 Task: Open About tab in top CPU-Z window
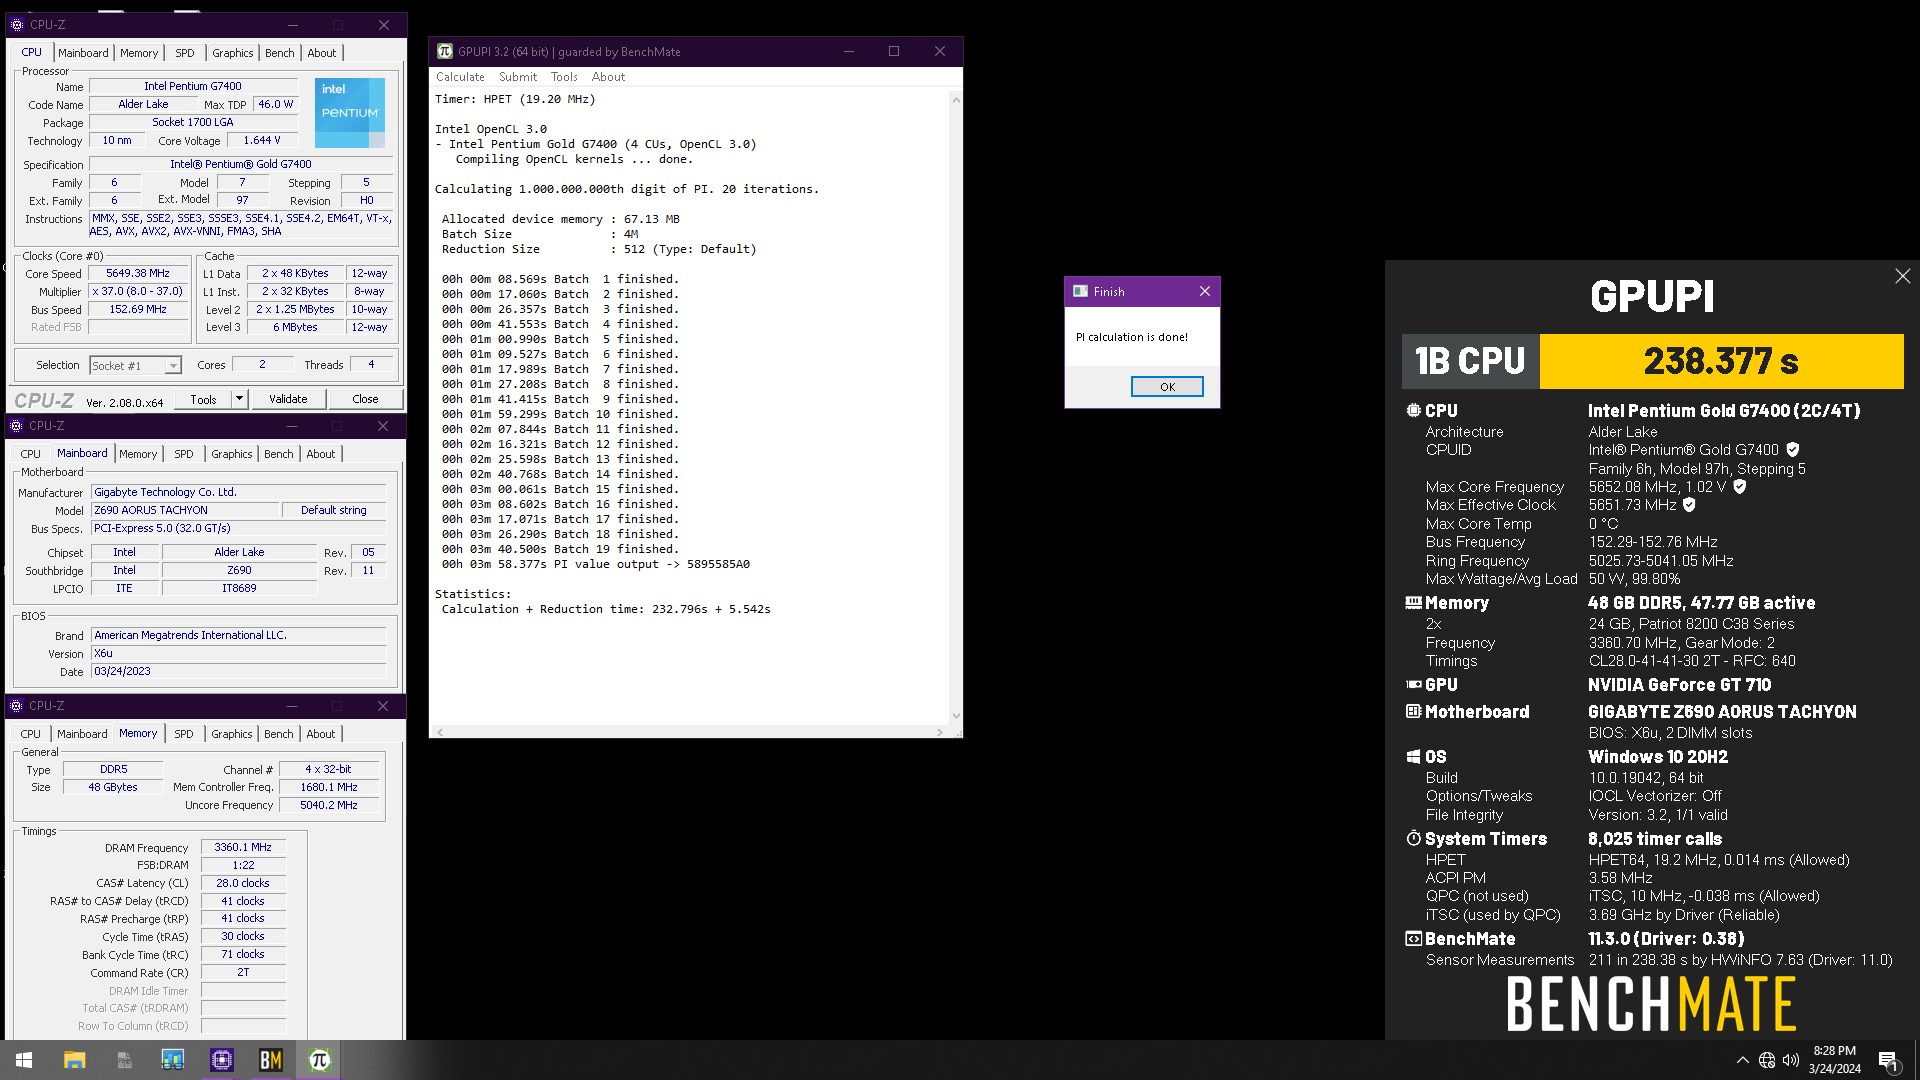tap(322, 53)
